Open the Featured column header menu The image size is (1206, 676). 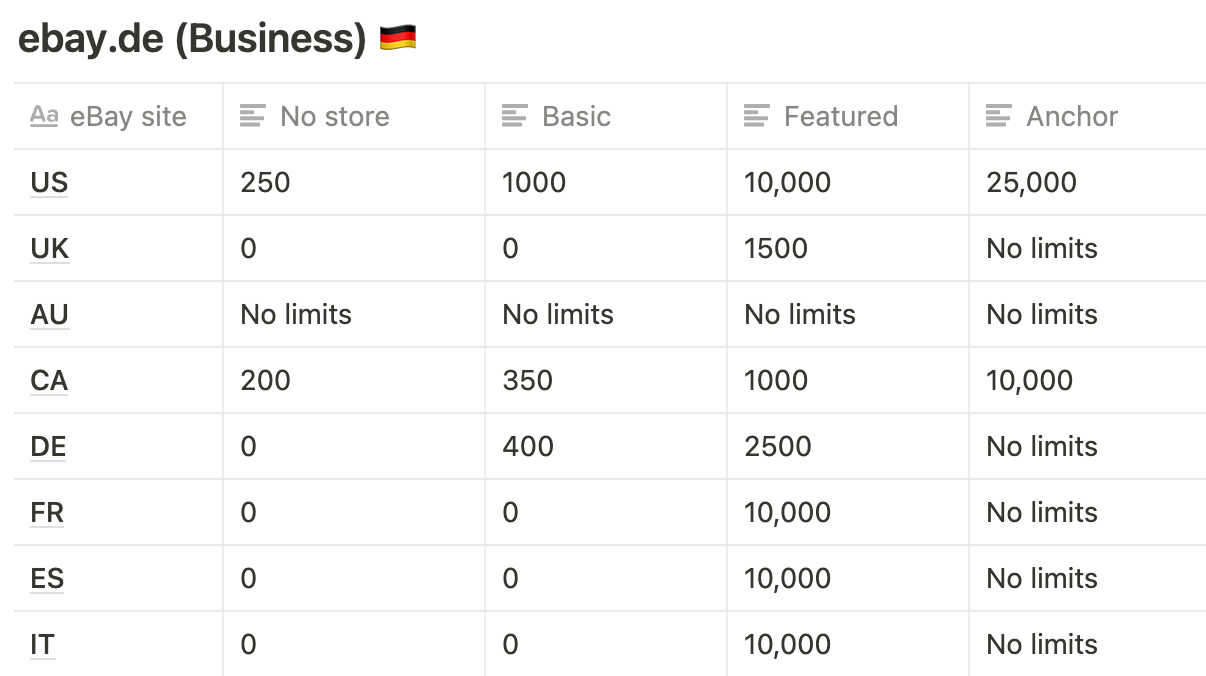click(x=848, y=116)
